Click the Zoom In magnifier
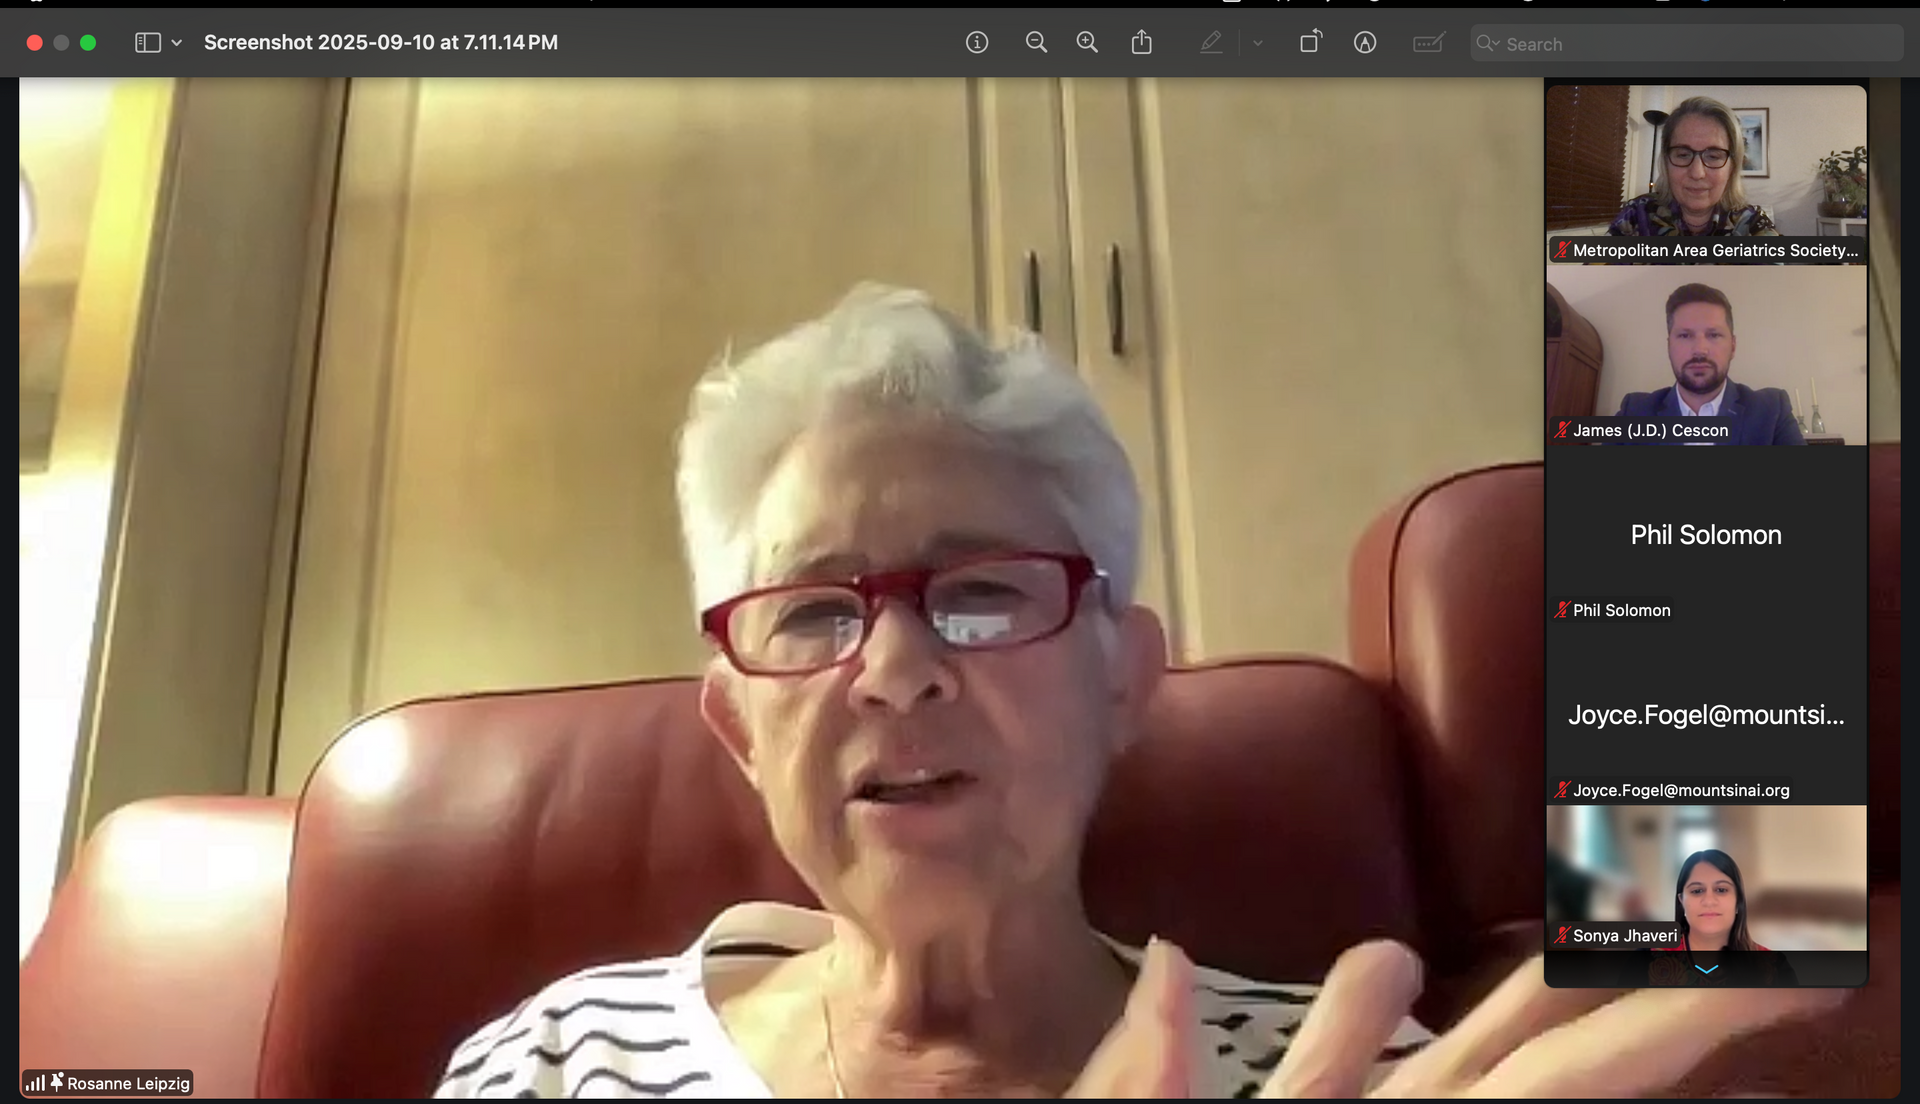 [x=1087, y=43]
